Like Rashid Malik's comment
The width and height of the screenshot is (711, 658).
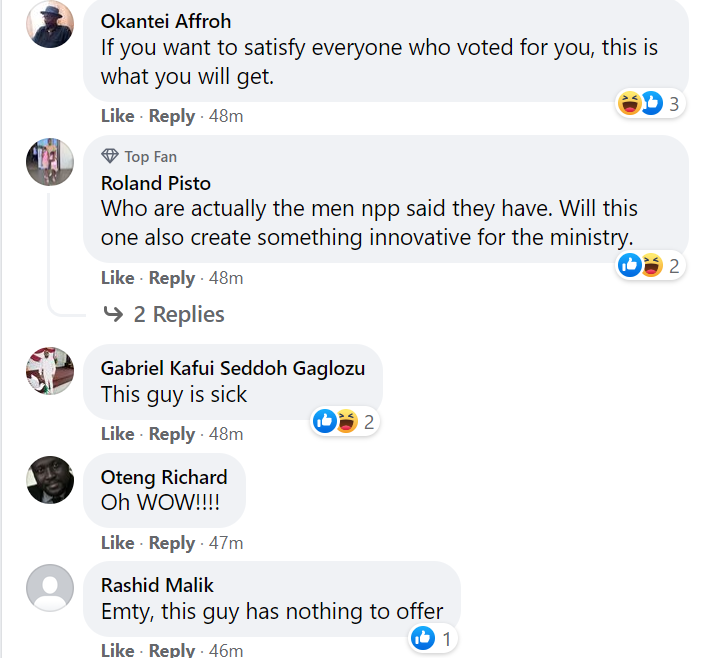117,650
